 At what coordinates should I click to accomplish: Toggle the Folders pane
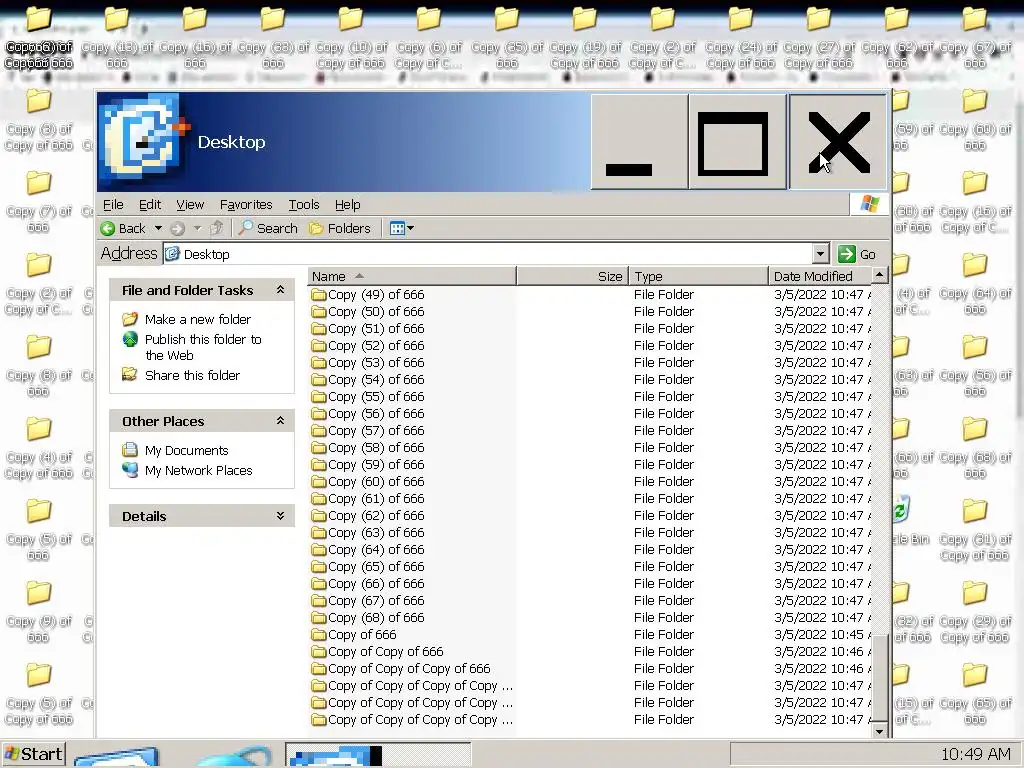pos(340,229)
